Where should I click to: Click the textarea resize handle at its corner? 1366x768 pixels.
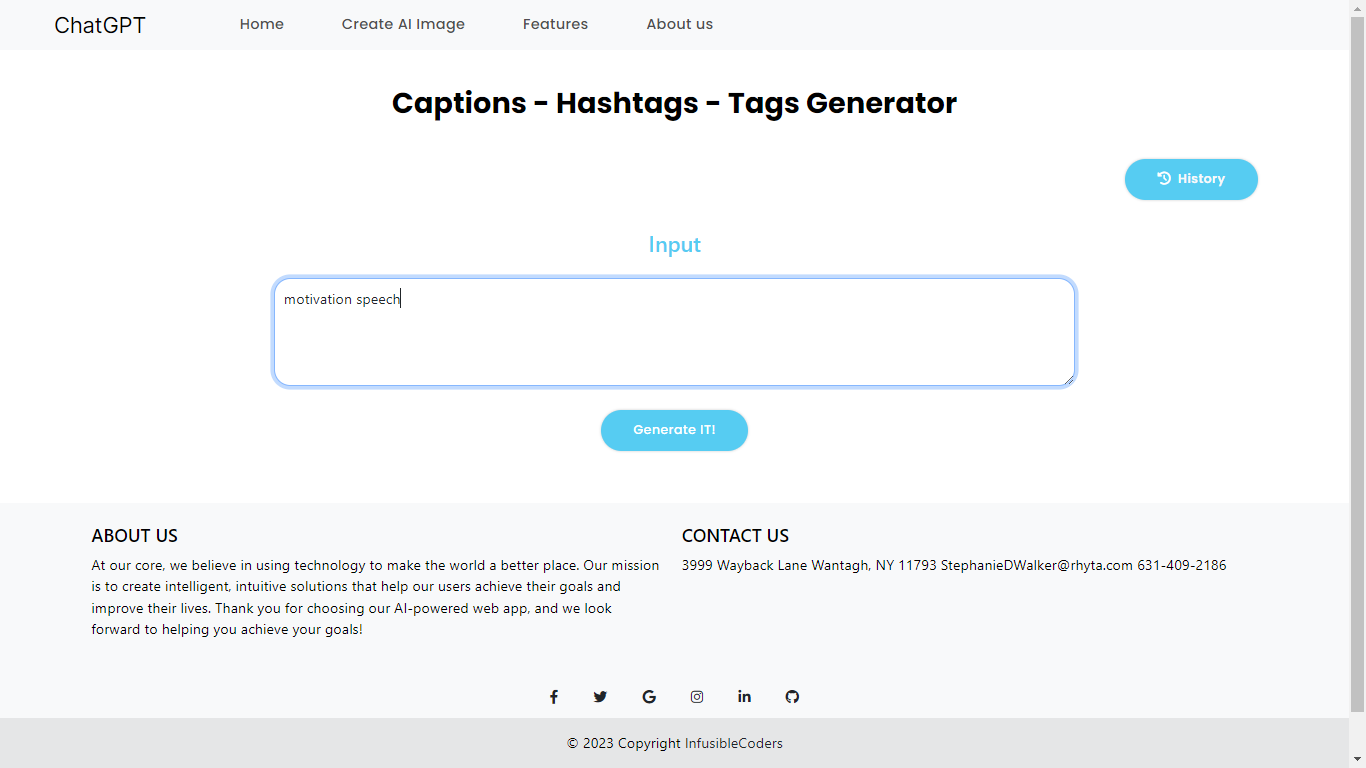1070,380
